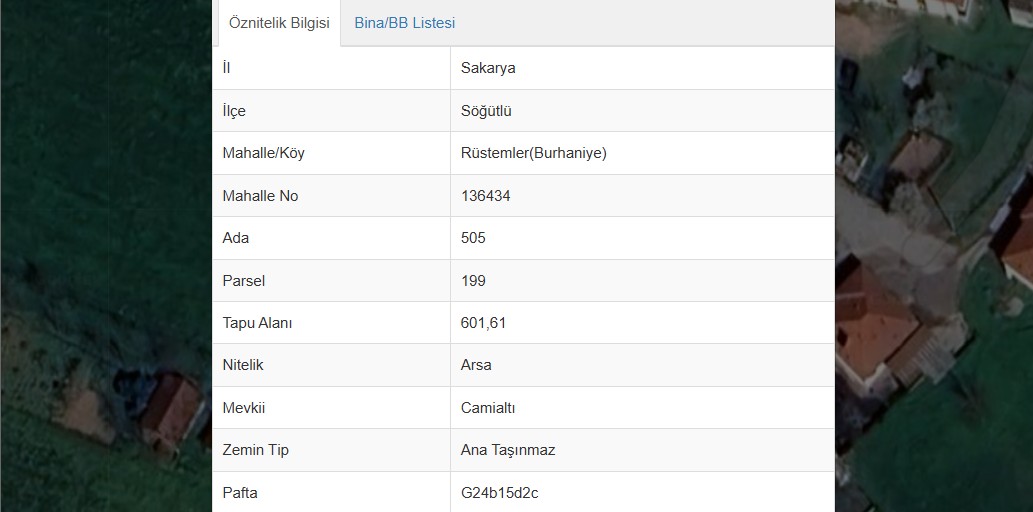
Task: Click the İlçe row label
Action: tap(234, 111)
